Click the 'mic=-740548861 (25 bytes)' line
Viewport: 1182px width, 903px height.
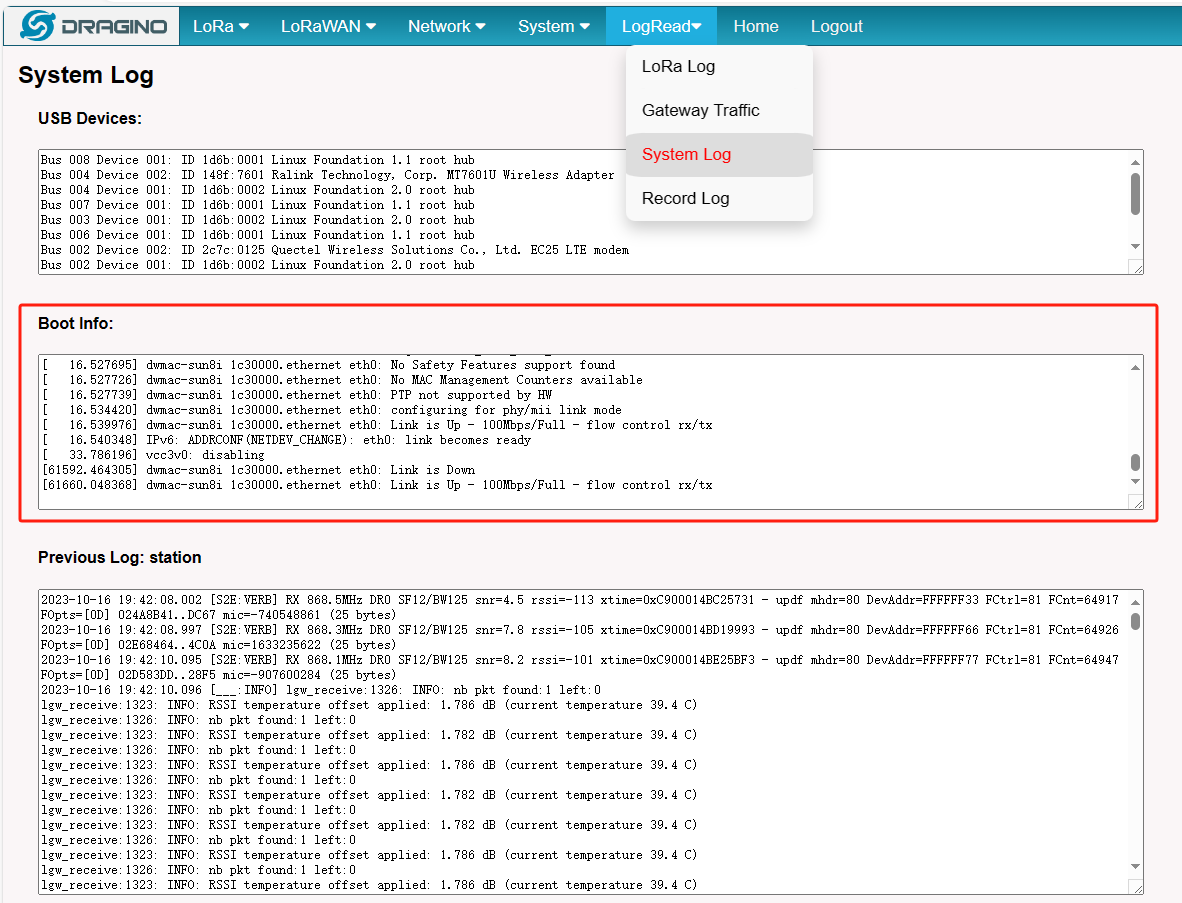[219, 615]
